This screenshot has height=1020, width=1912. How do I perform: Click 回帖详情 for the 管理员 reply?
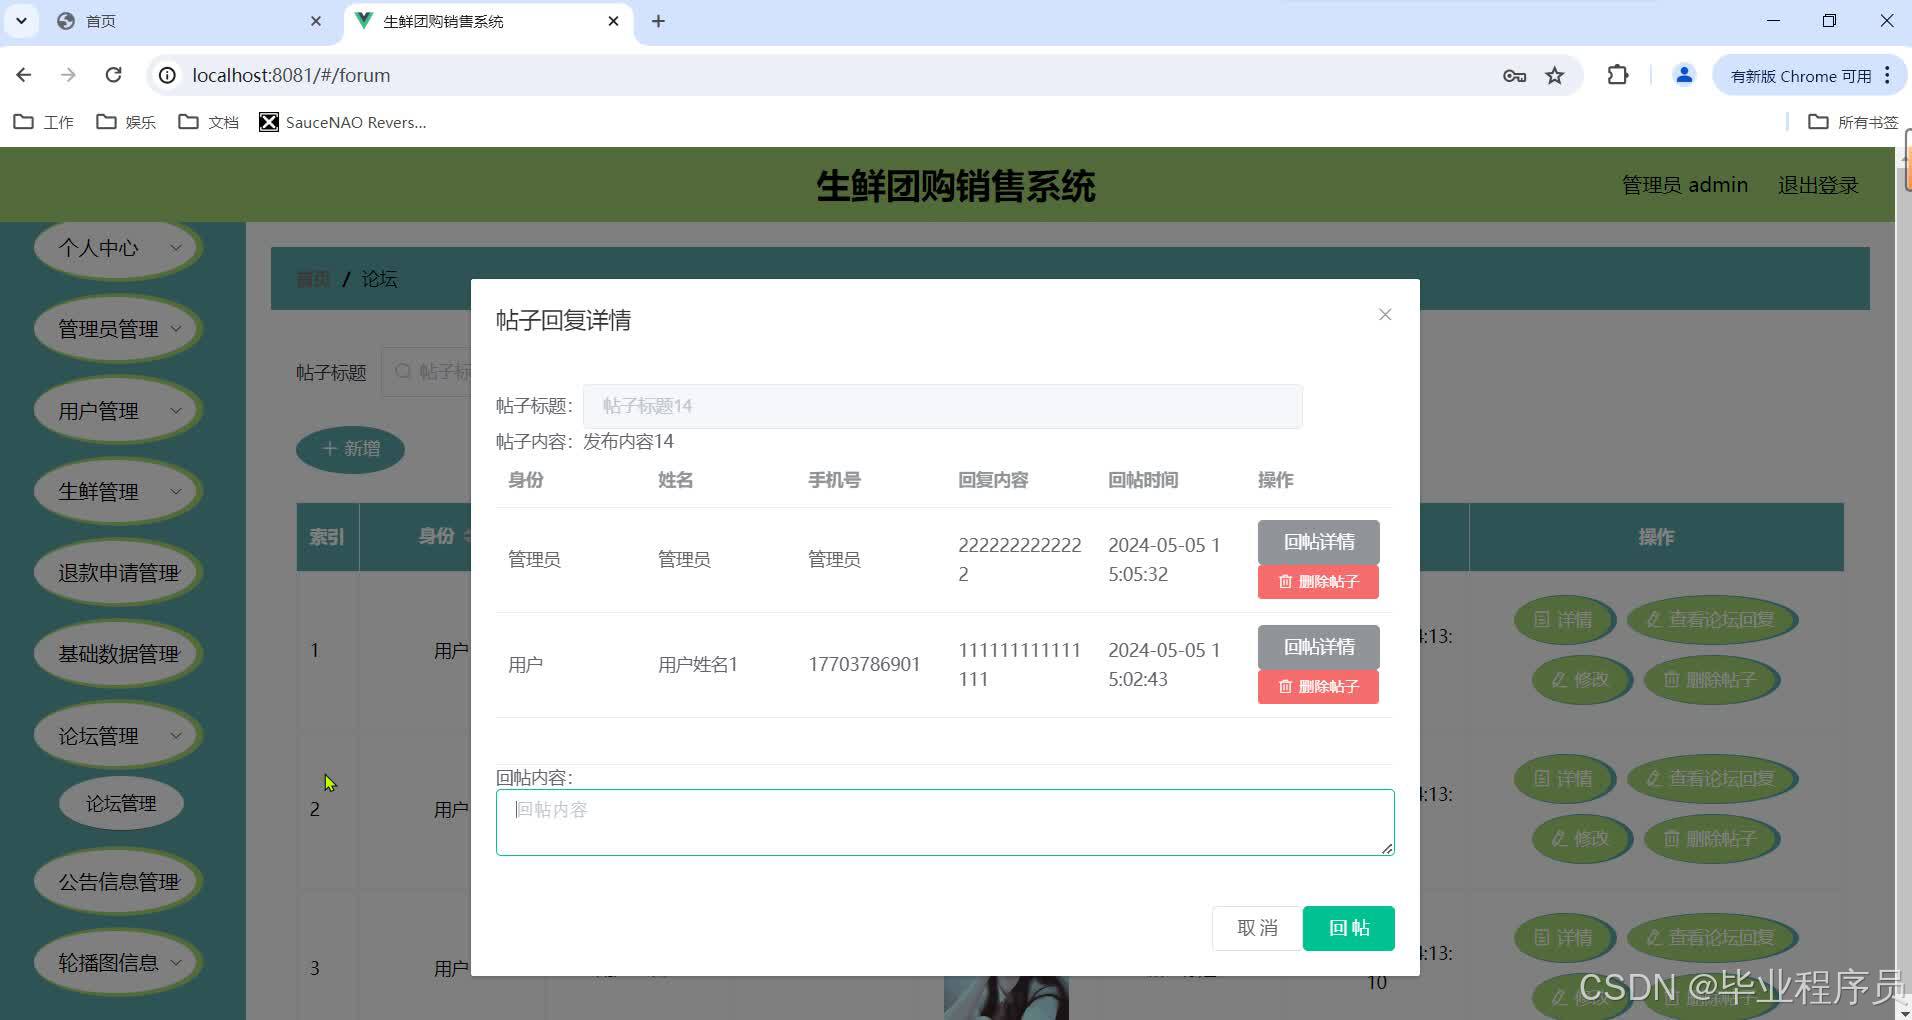[x=1318, y=541]
